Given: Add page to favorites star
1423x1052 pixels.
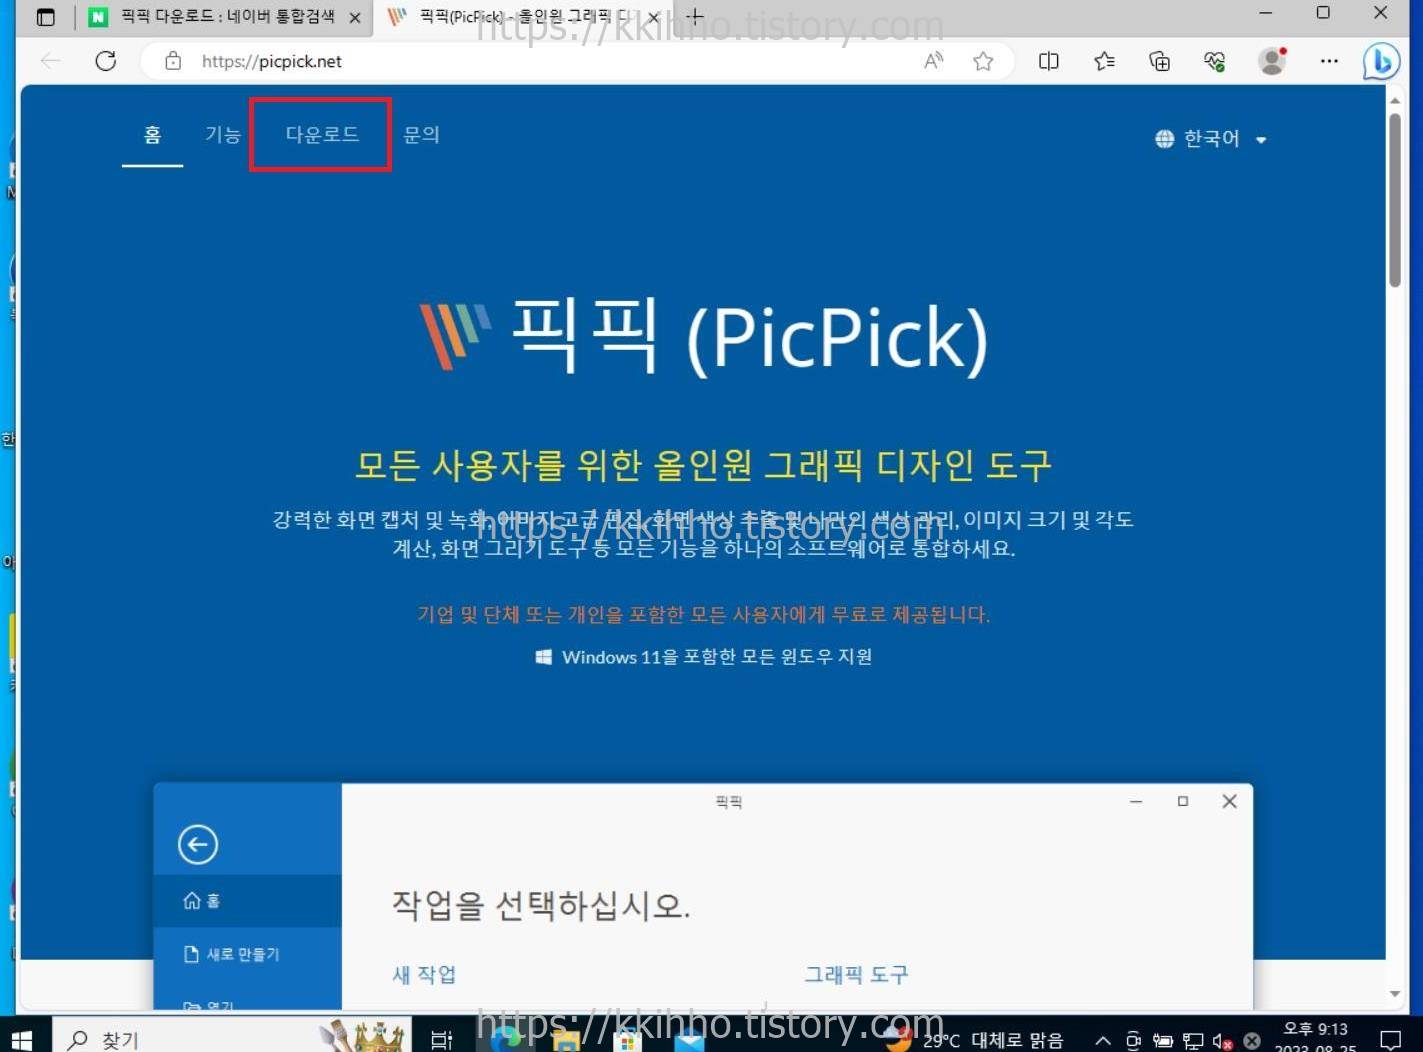Looking at the screenshot, I should [983, 61].
